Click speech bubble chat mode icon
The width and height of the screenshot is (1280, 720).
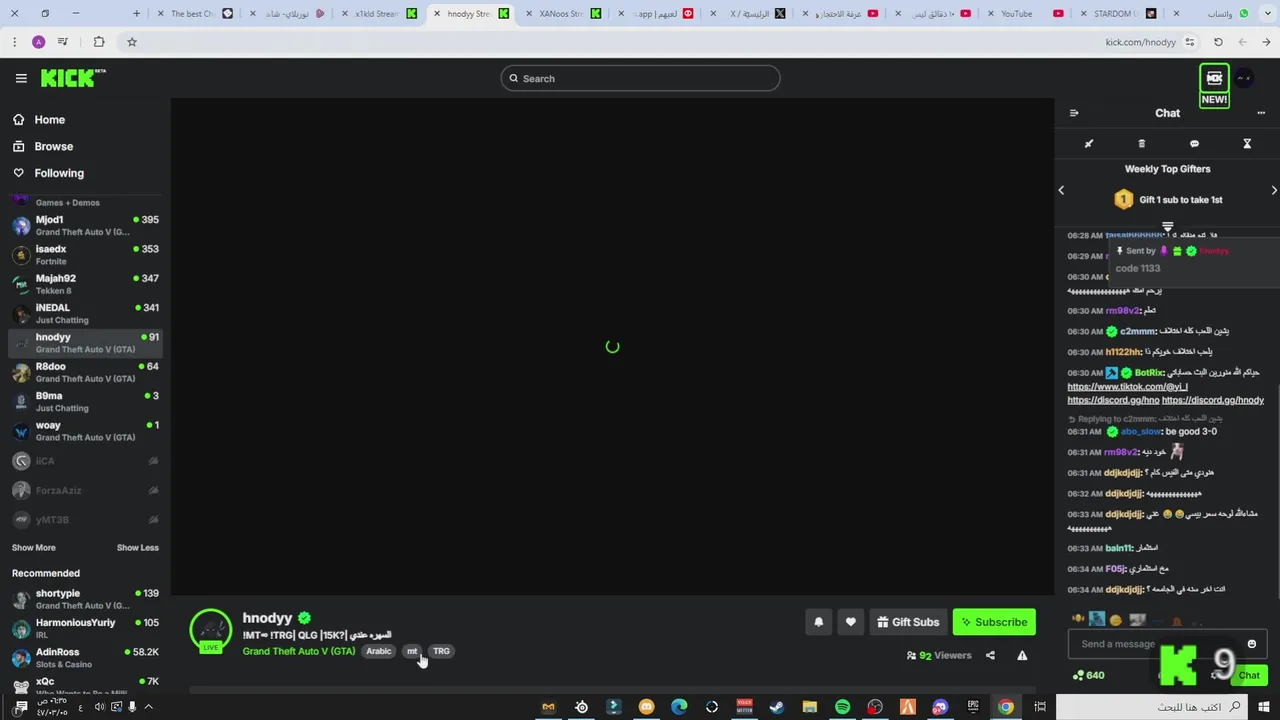tap(1194, 144)
